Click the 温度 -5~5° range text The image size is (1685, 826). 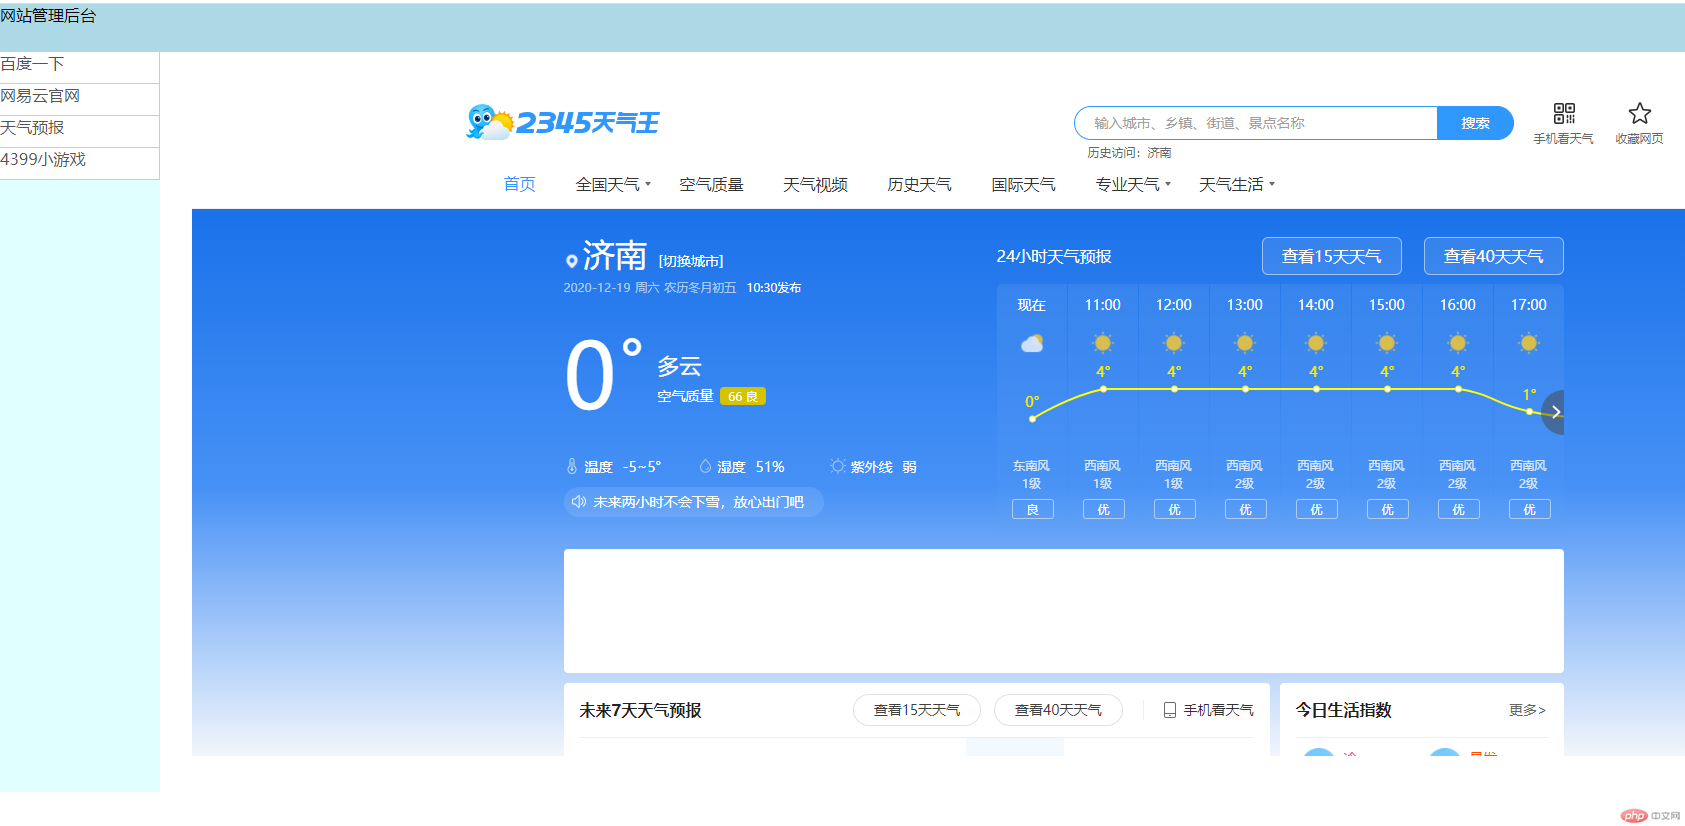coord(622,467)
